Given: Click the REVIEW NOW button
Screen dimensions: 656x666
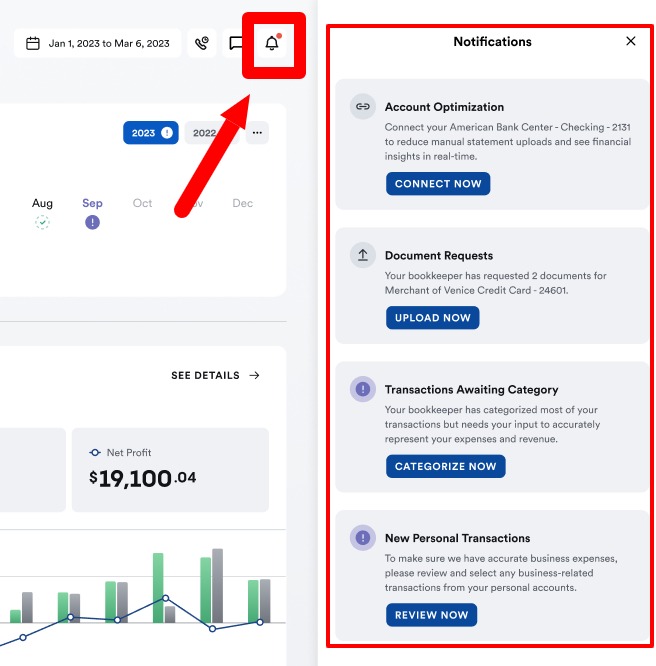Looking at the screenshot, I should coord(431,615).
